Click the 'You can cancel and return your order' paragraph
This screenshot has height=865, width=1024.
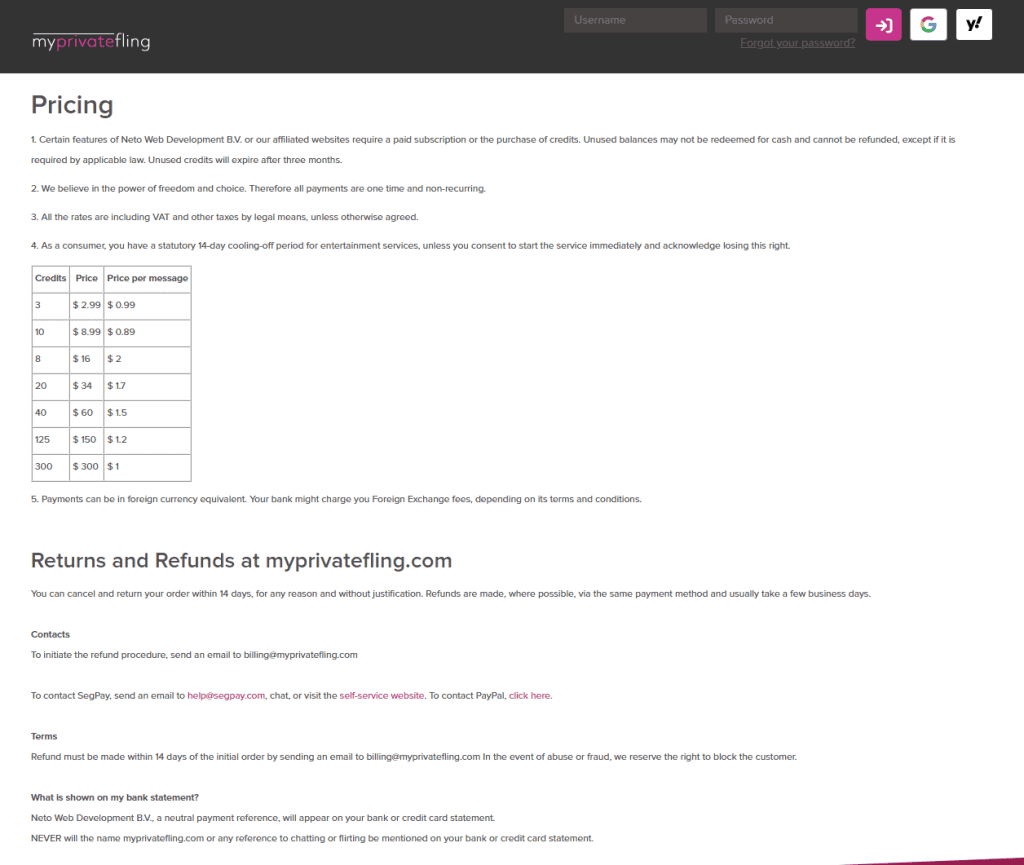tap(451, 594)
